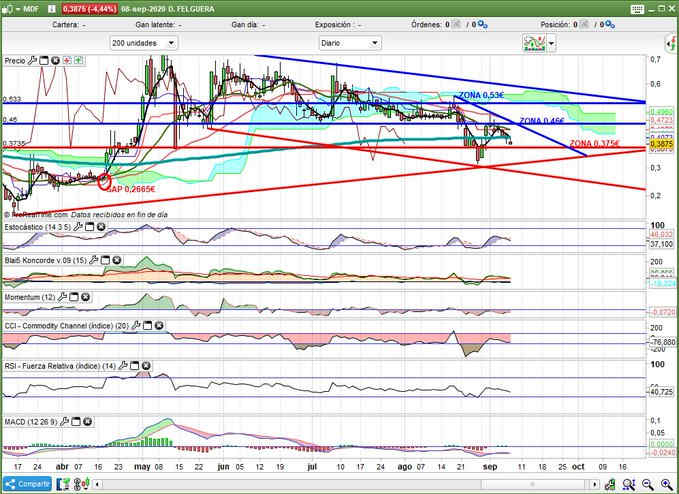Click the scroll right arrow of chart scrollbar
Screen dimensions: 679x494
click(596, 484)
